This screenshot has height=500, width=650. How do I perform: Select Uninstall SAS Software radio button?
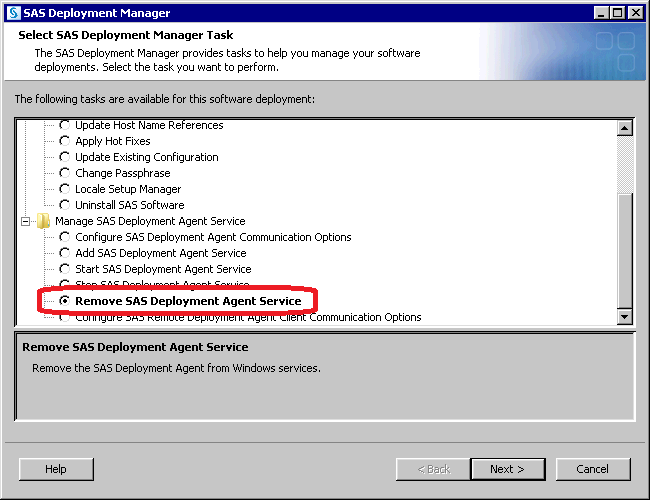[65, 205]
